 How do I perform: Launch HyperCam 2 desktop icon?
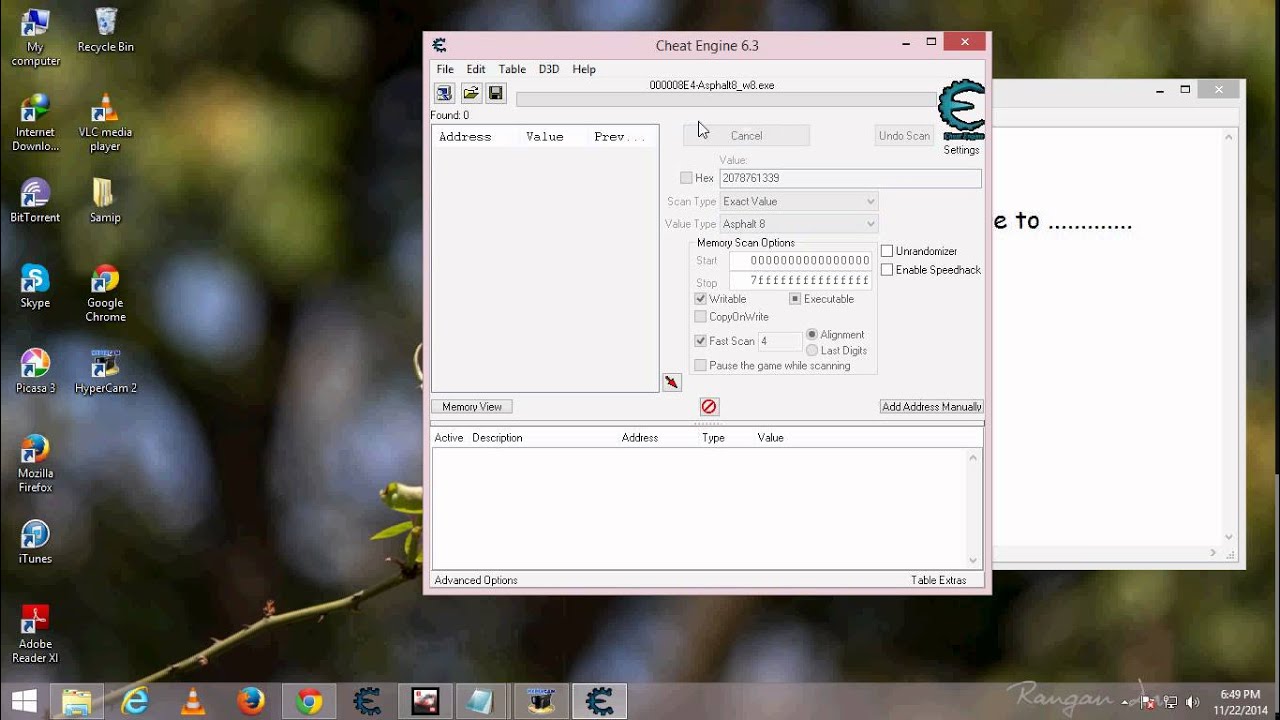[105, 372]
